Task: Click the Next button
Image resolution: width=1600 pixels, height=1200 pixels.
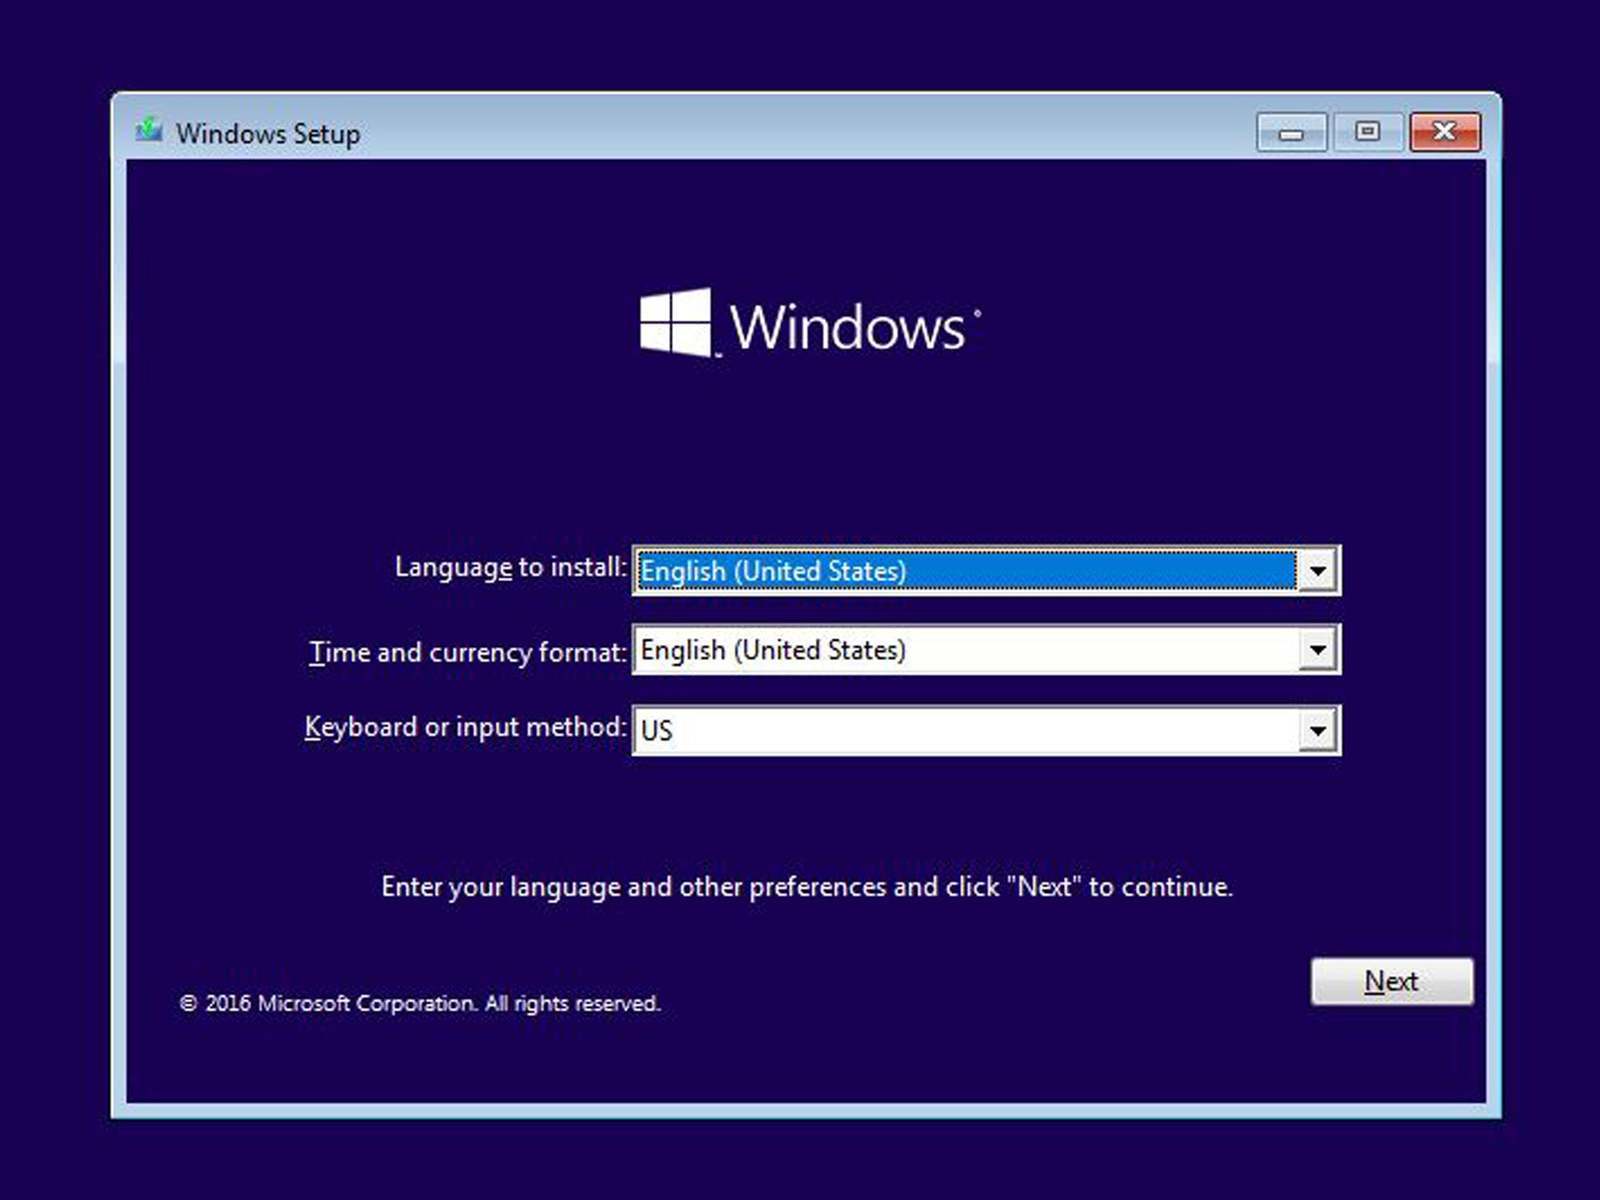Action: (1392, 981)
